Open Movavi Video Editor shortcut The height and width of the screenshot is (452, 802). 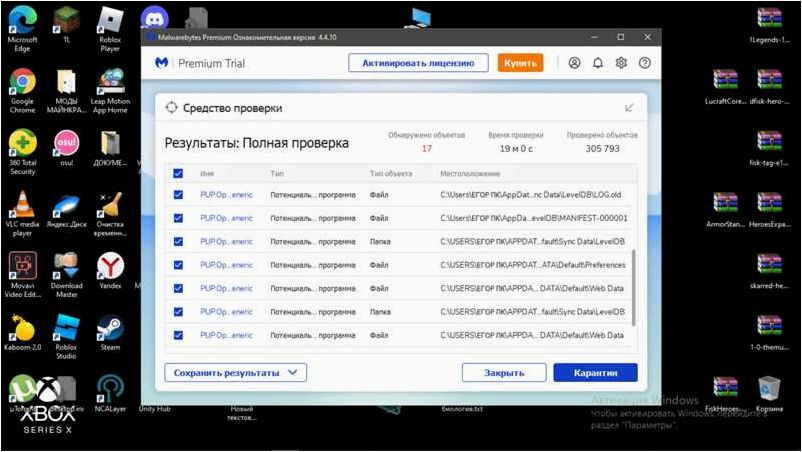tap(22, 275)
